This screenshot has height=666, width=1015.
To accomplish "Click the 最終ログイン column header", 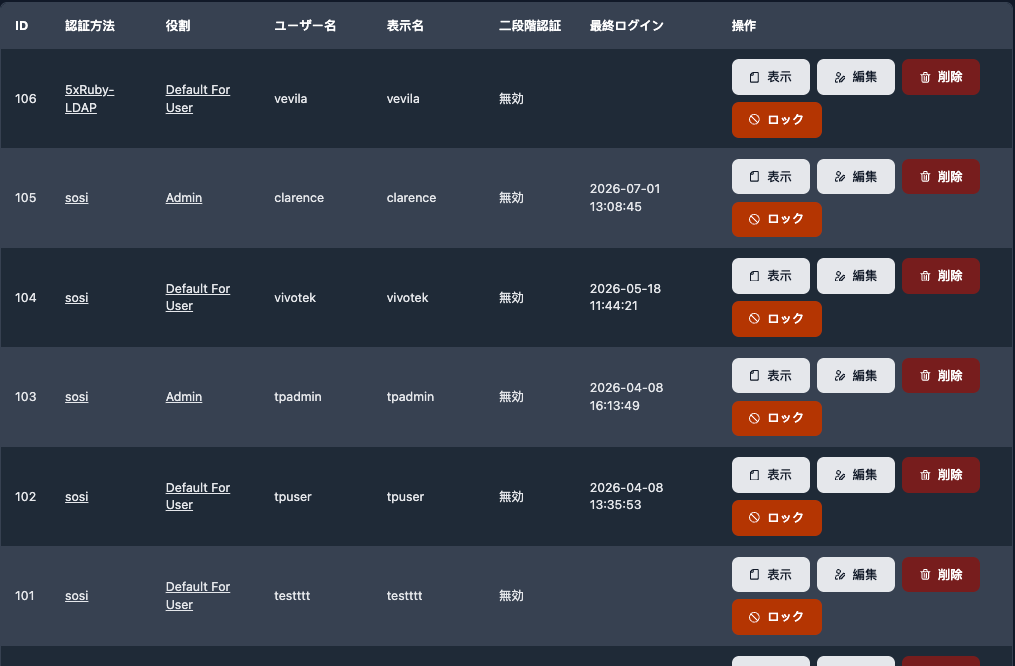I will point(627,26).
